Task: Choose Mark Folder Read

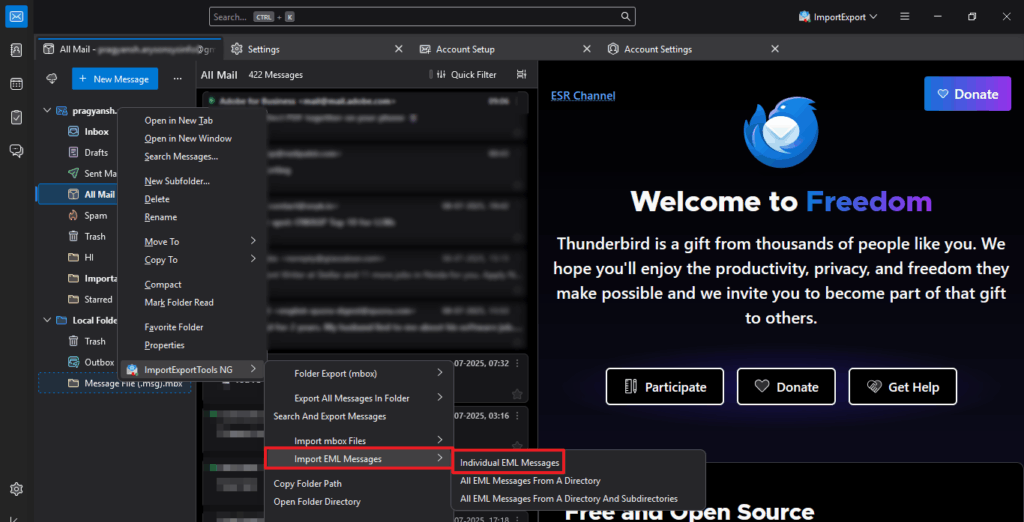Action: pyautogui.click(x=179, y=302)
